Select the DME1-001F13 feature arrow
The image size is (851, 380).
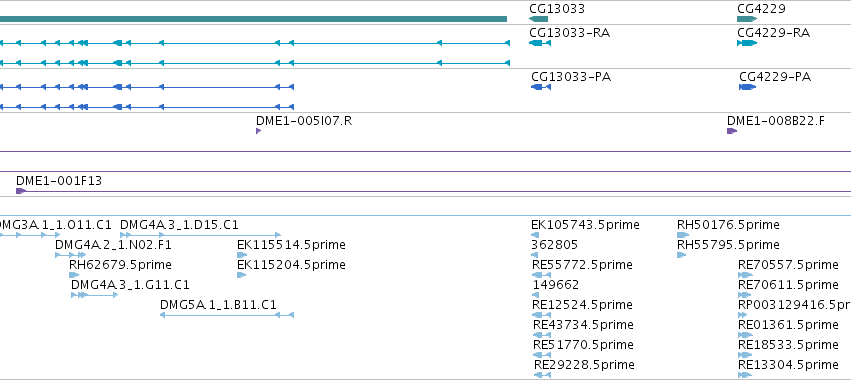(21, 191)
